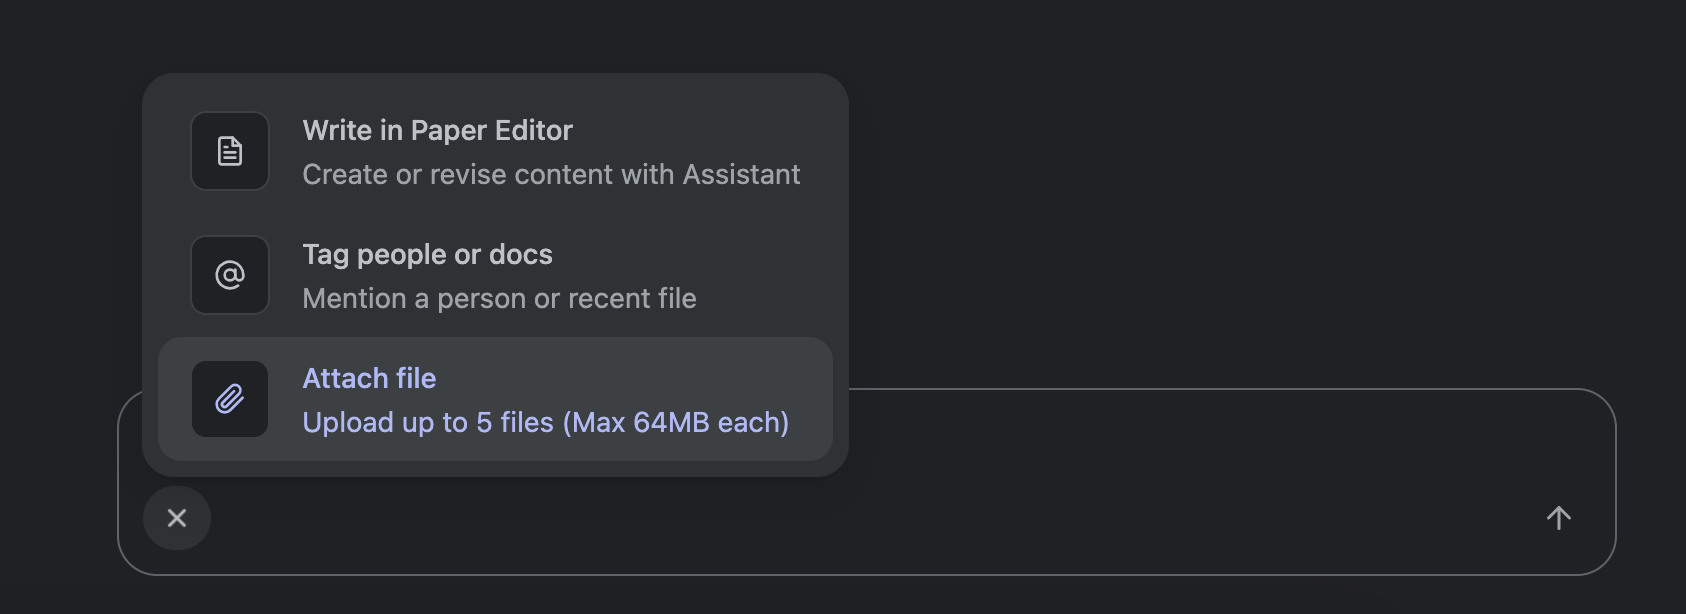Screen dimensions: 1686x614
Task: Click 'Mention a person or recent file' description
Action: 499,299
